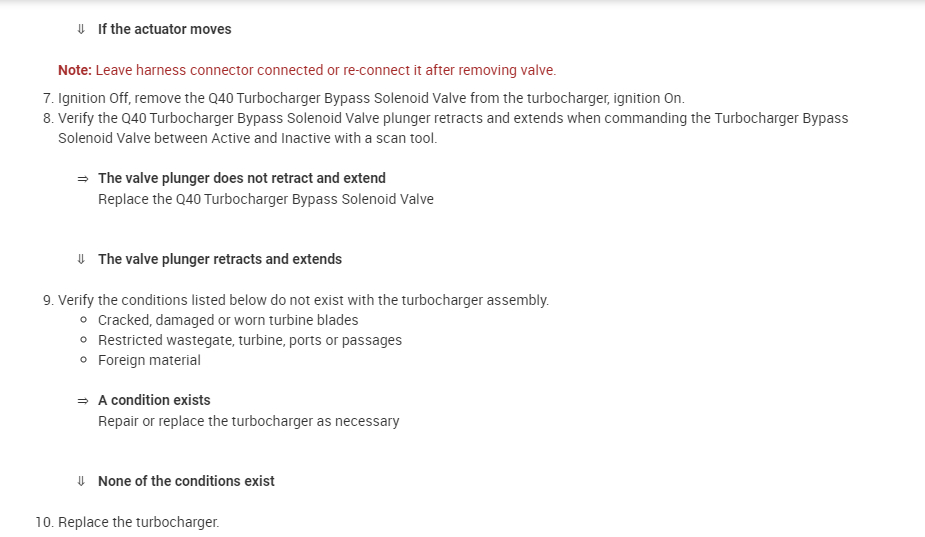Click the down arrow beside "plunger retracts and extends"
The width and height of the screenshot is (925, 537).
(81, 259)
